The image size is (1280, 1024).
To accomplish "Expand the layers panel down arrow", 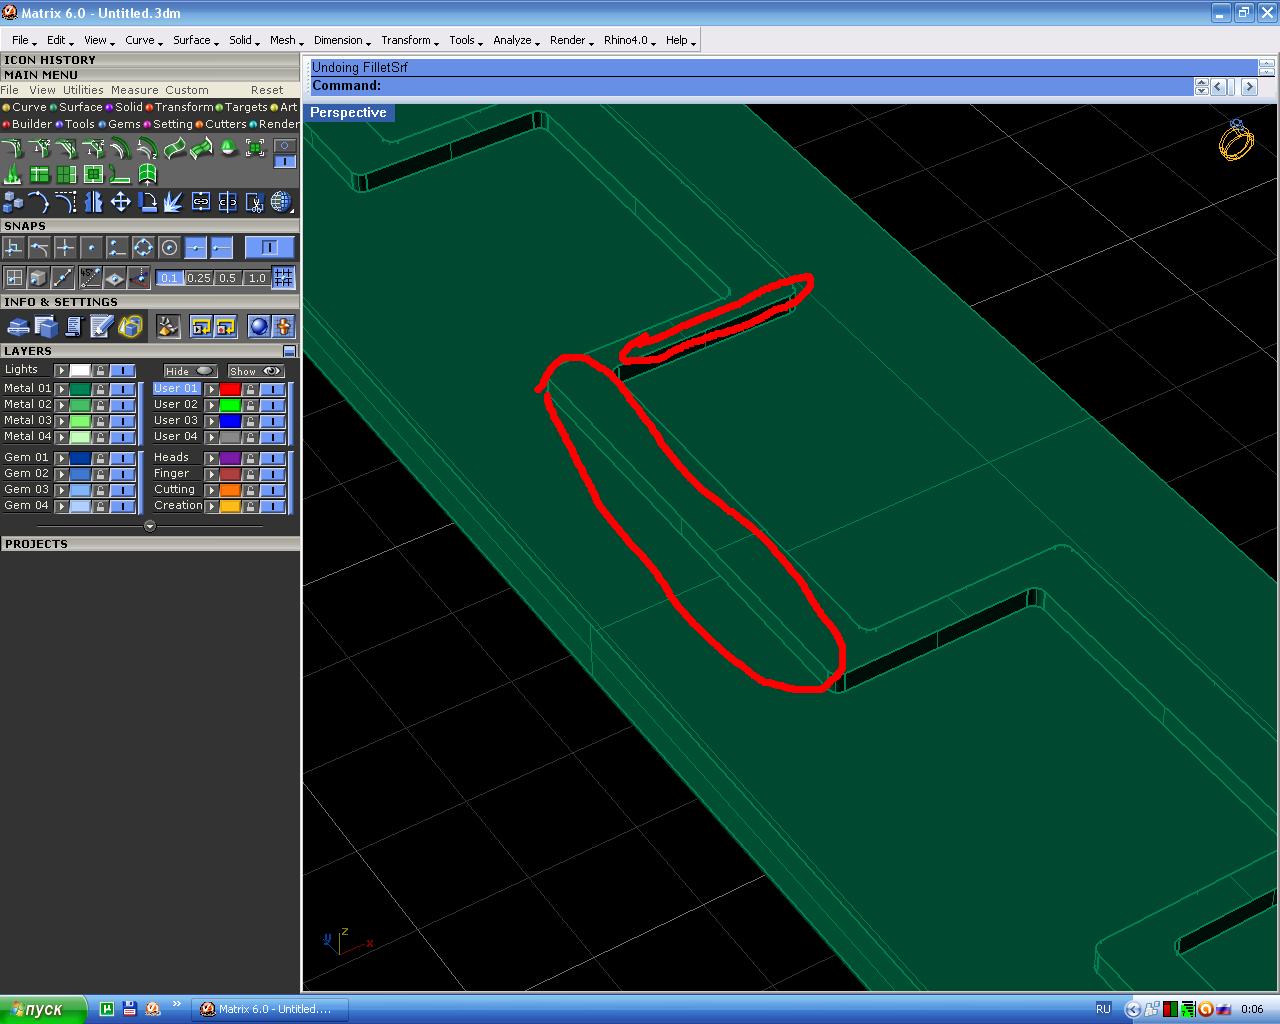I will coord(150,526).
